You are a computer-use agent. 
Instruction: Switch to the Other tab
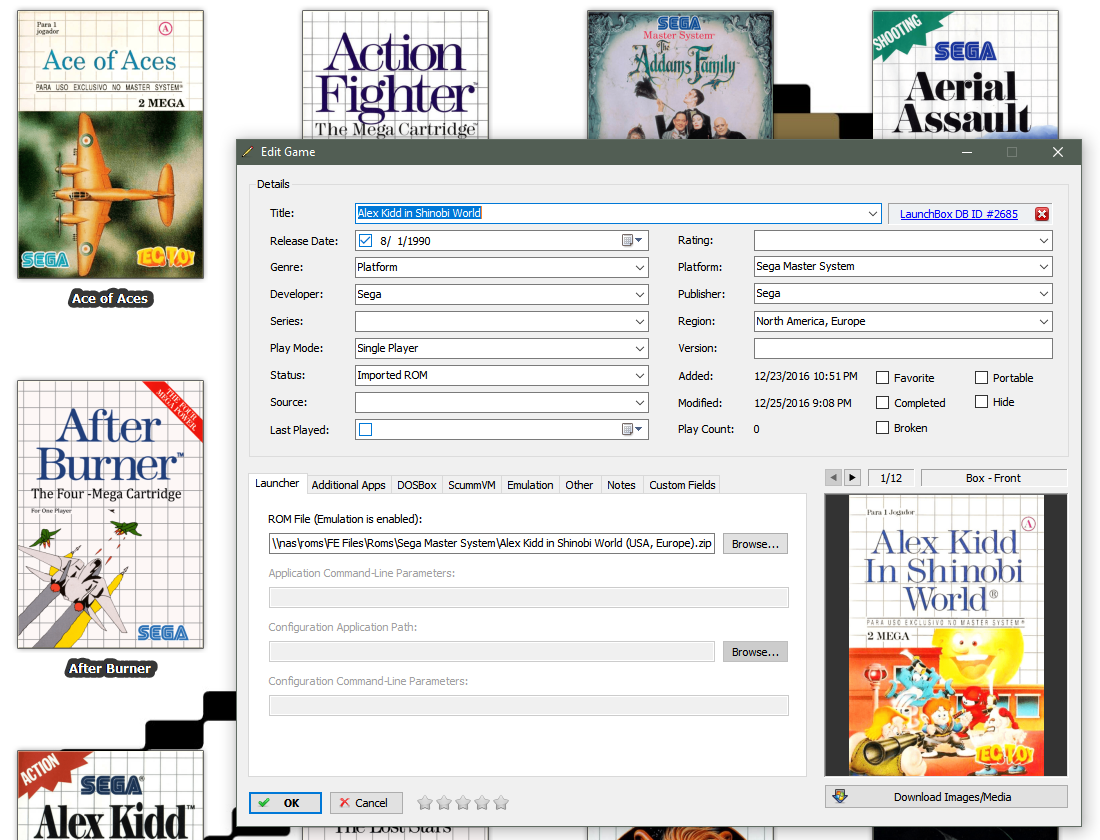pos(579,485)
